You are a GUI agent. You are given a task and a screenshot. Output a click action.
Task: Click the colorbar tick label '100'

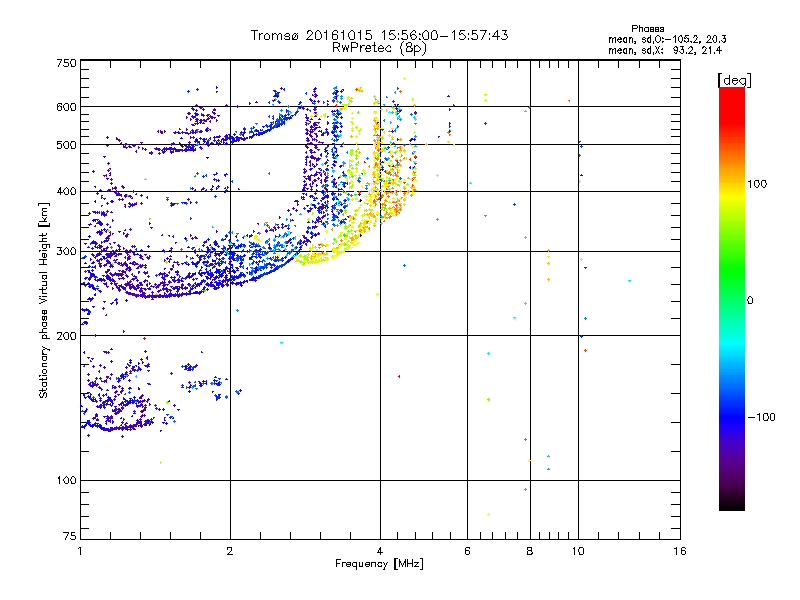click(x=757, y=184)
